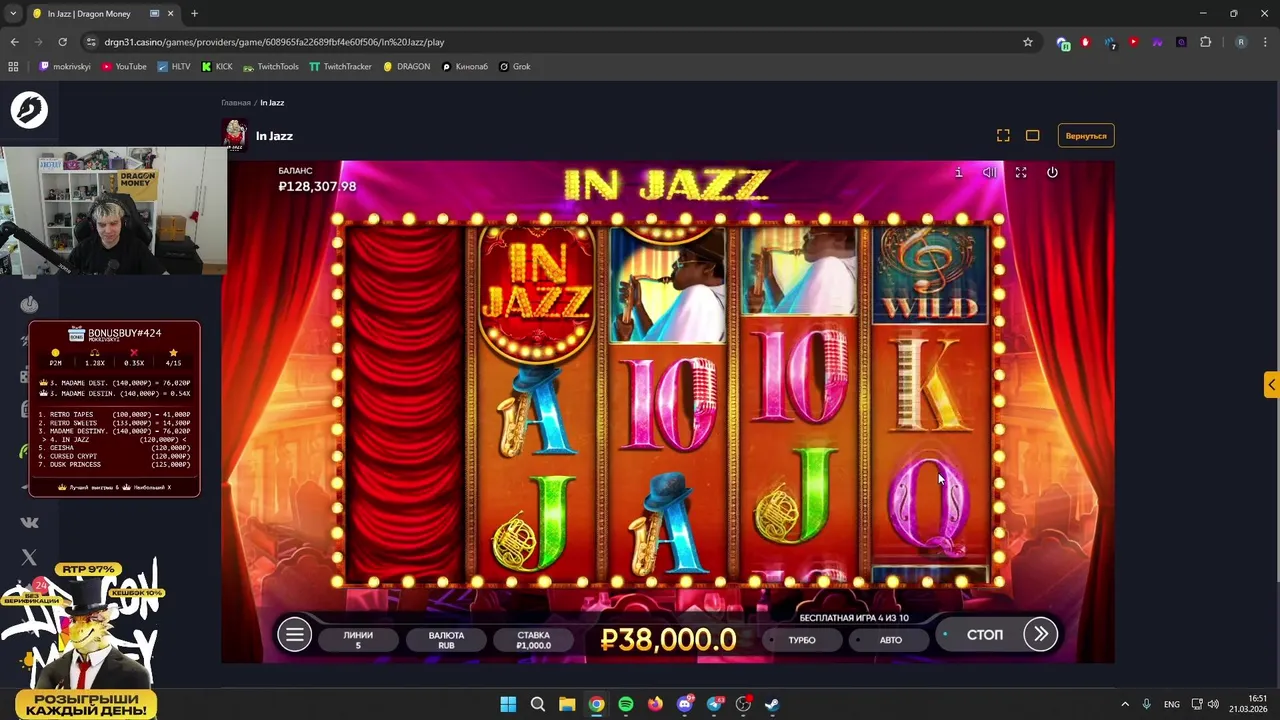Open the Grok bookmark
This screenshot has height=720, width=1280.
[515, 67]
